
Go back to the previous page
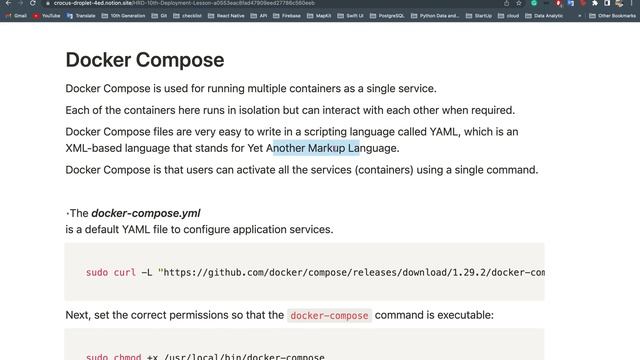click(x=8, y=3)
